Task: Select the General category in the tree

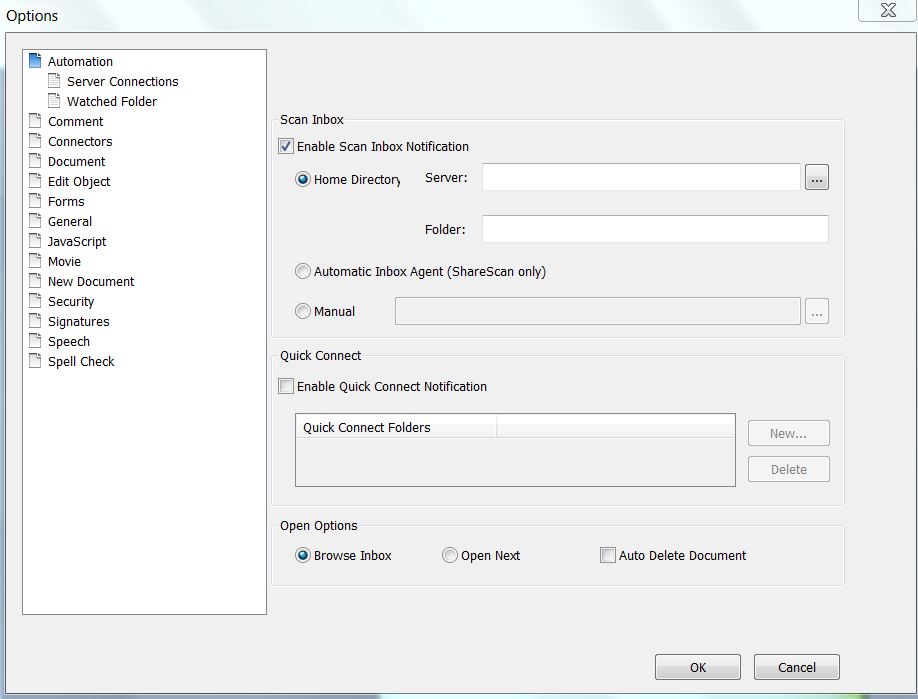Action: [x=35, y=221]
